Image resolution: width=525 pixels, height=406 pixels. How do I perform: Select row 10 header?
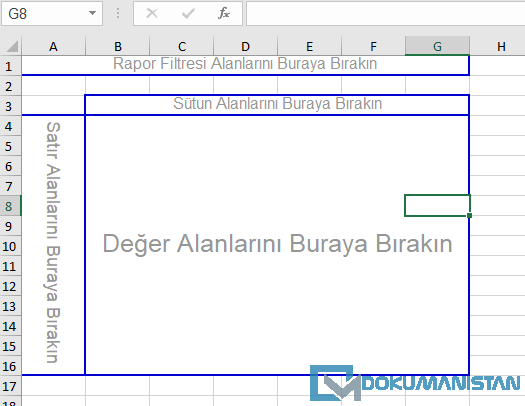[10, 246]
